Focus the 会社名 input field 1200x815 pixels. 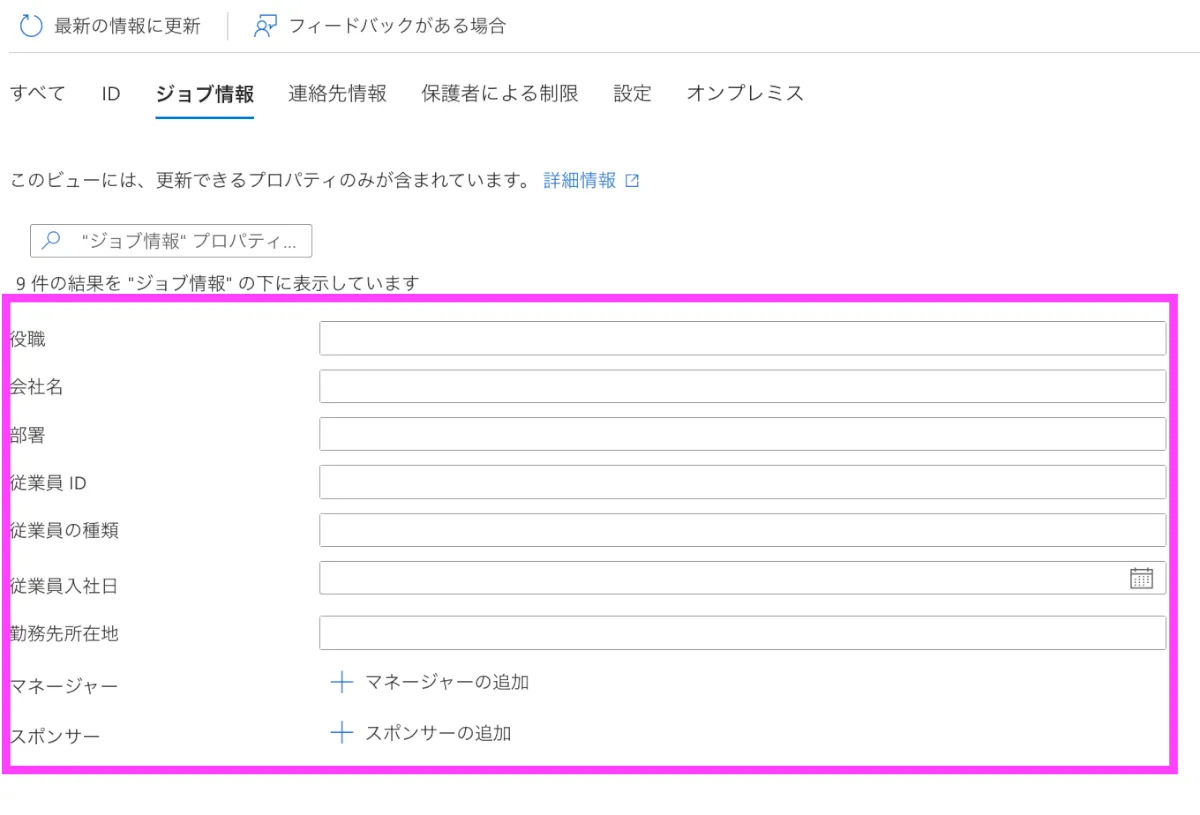(x=742, y=387)
